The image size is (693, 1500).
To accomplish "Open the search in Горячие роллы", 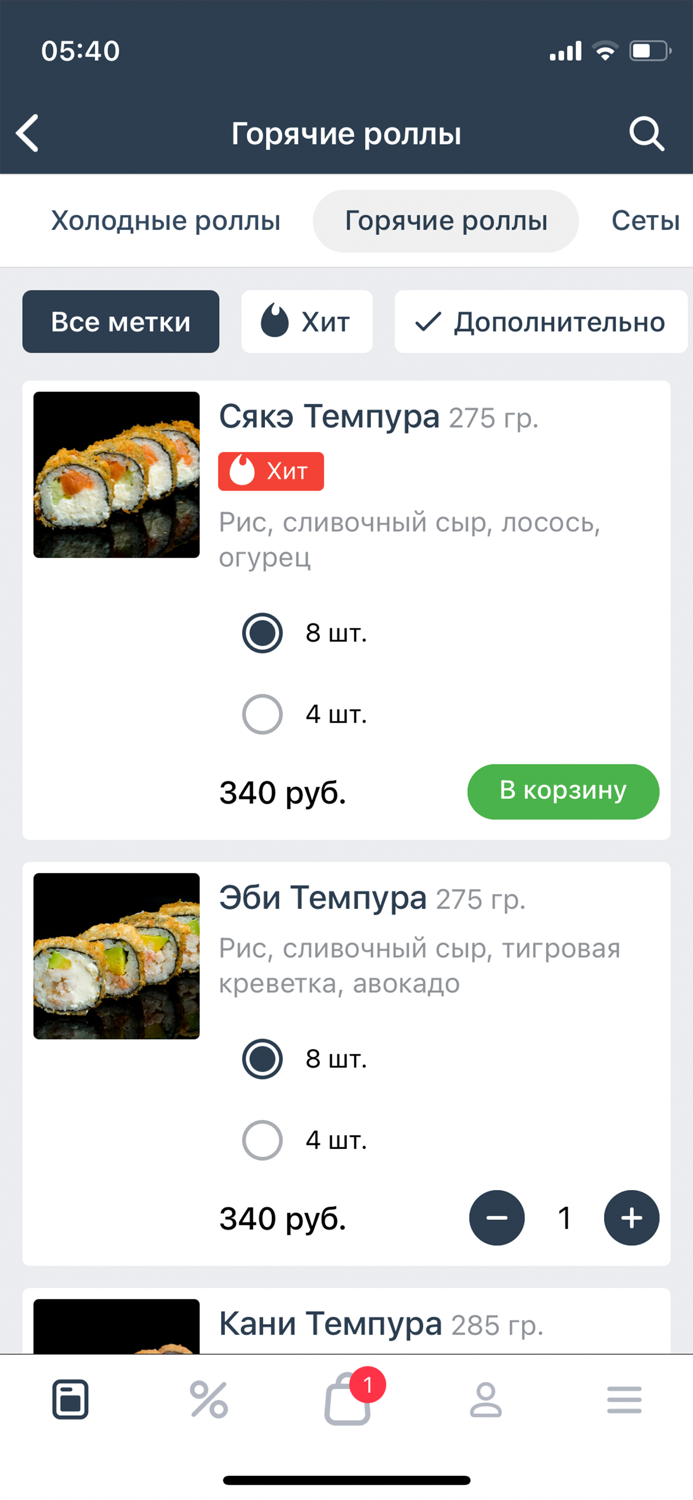I will 646,133.
